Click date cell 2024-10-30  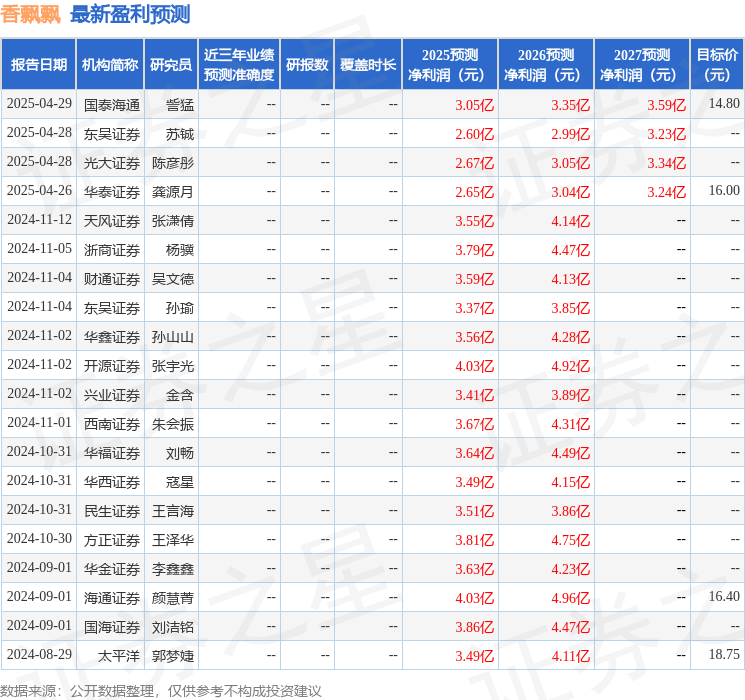[39, 538]
